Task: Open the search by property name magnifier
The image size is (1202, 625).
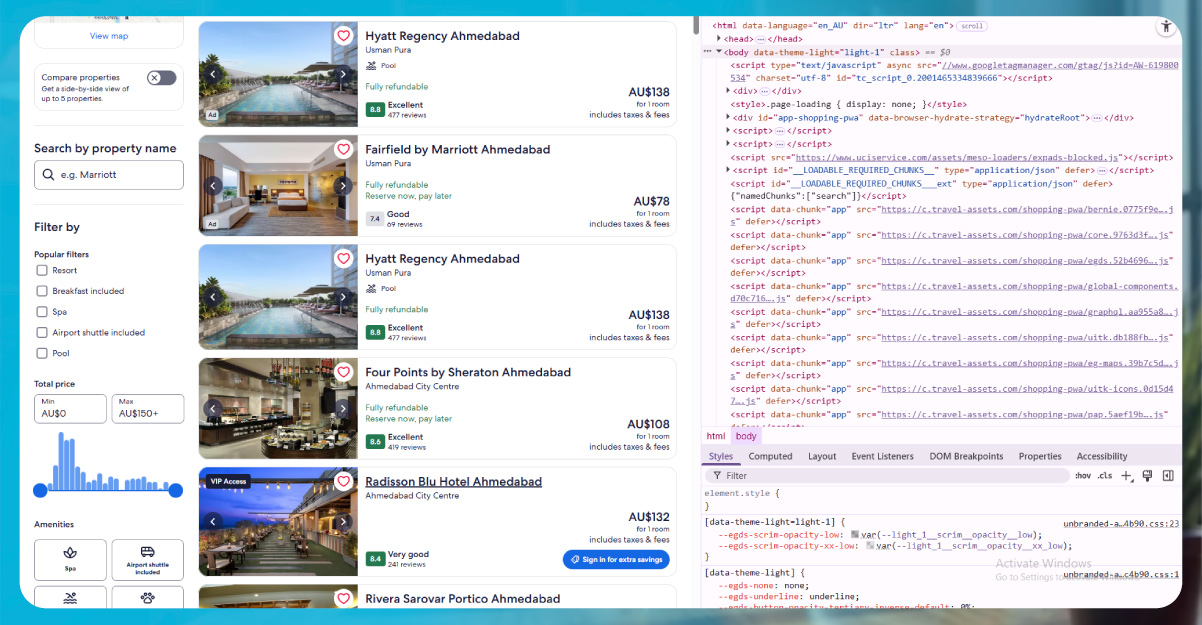Action: click(x=48, y=174)
